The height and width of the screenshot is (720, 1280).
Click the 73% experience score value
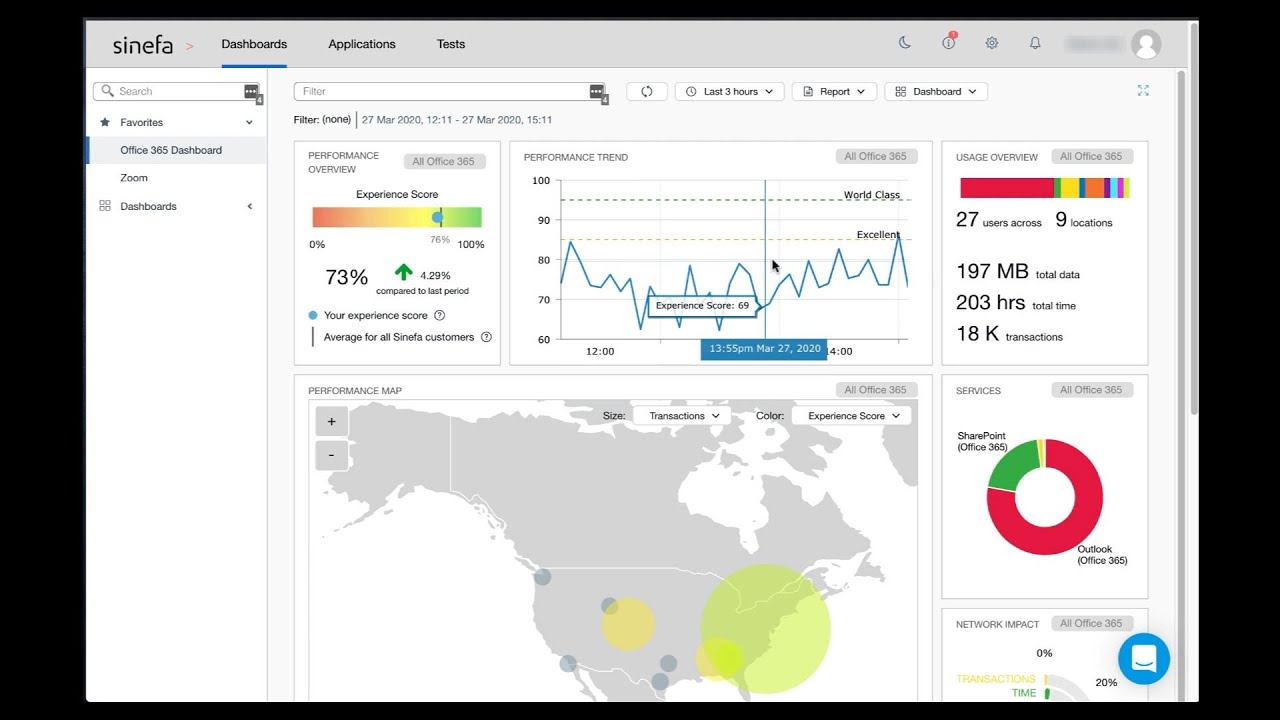[347, 277]
